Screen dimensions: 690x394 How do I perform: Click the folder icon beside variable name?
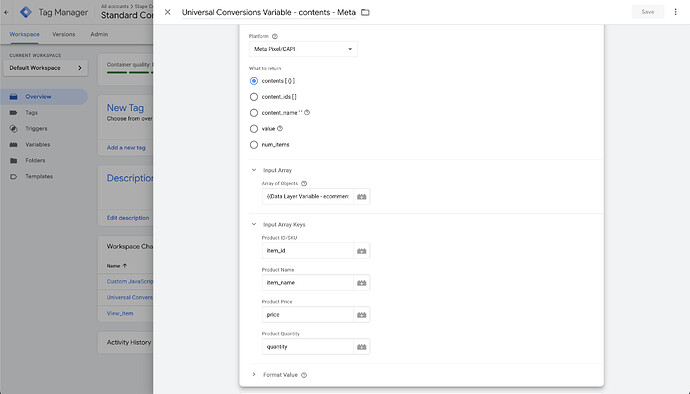coord(365,12)
